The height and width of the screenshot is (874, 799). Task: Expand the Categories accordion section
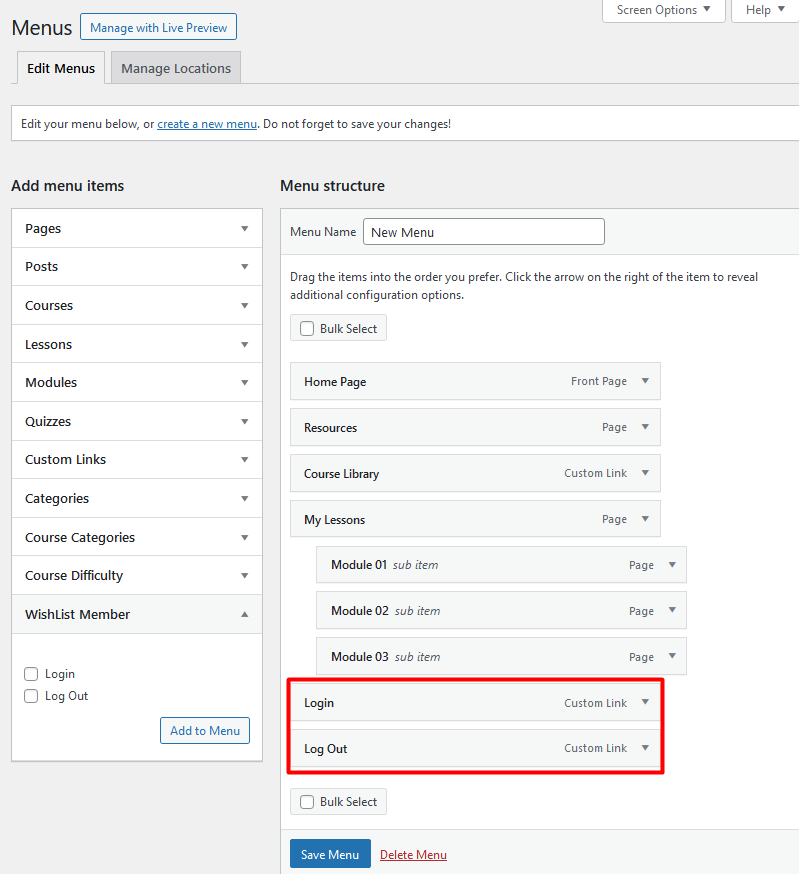137,498
